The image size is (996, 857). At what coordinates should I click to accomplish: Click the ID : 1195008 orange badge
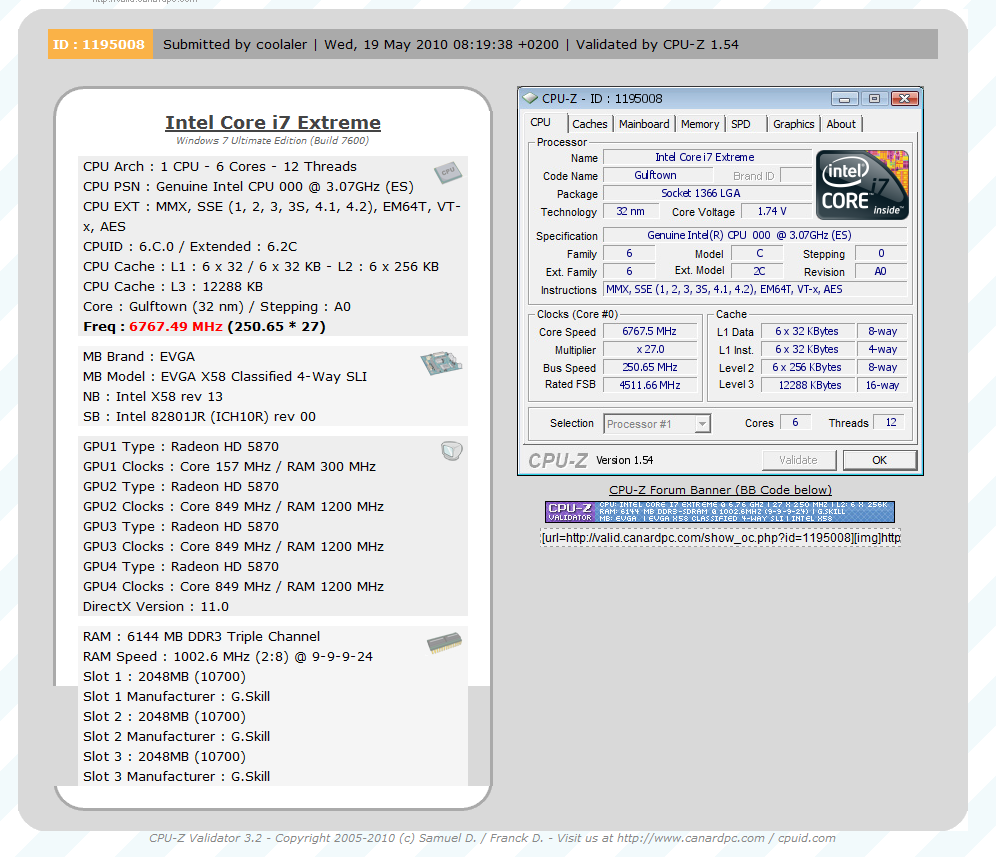point(100,44)
